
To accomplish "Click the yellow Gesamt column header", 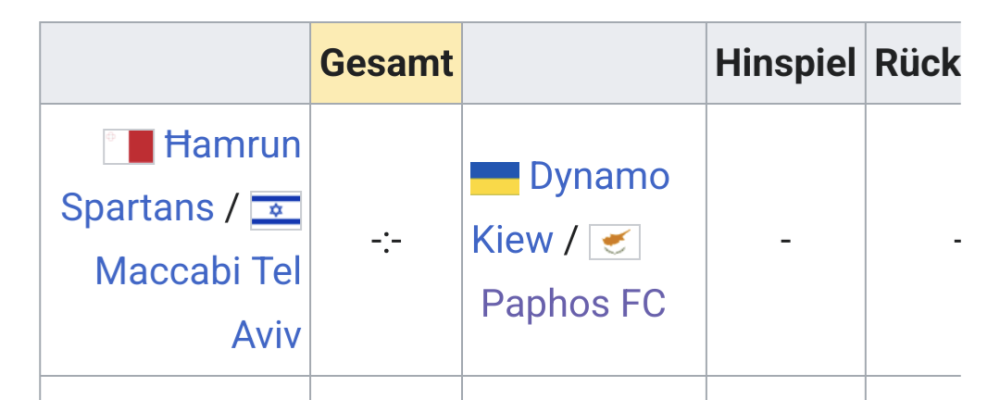I will (386, 64).
